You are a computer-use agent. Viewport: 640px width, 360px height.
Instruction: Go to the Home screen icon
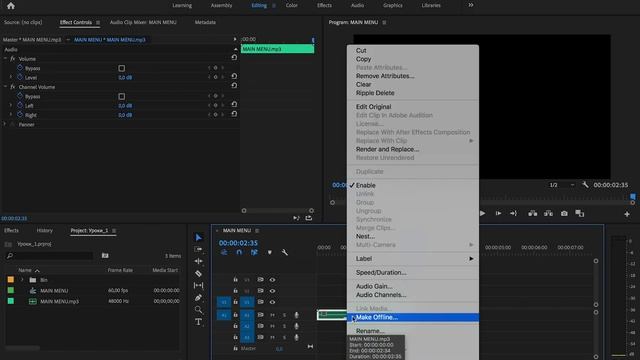[x=11, y=6]
